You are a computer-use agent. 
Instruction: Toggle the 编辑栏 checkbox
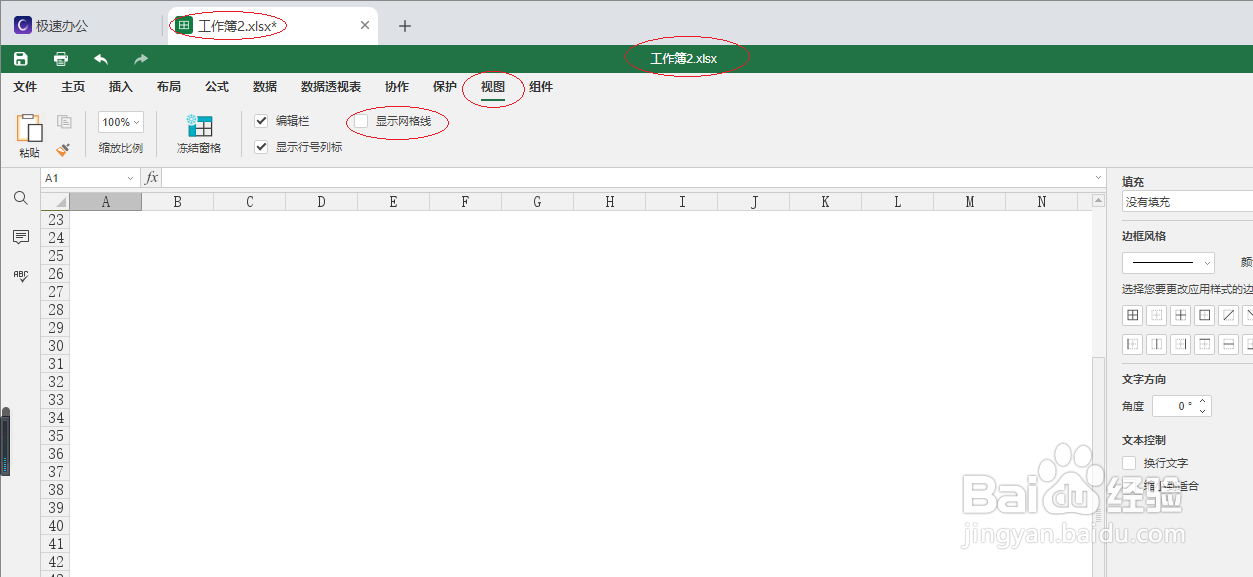coord(262,121)
